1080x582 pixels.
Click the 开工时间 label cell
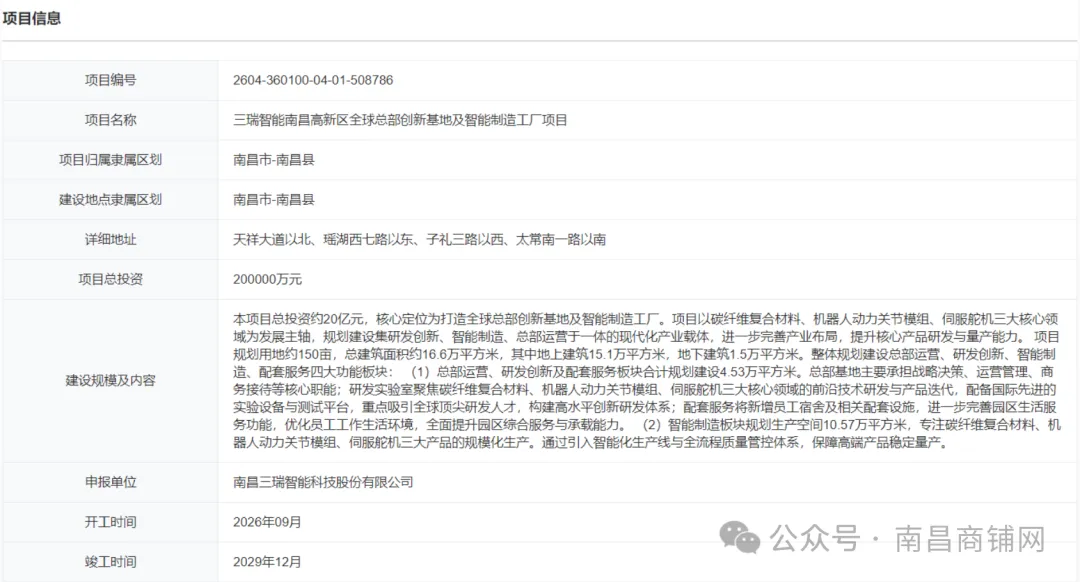(x=110, y=522)
